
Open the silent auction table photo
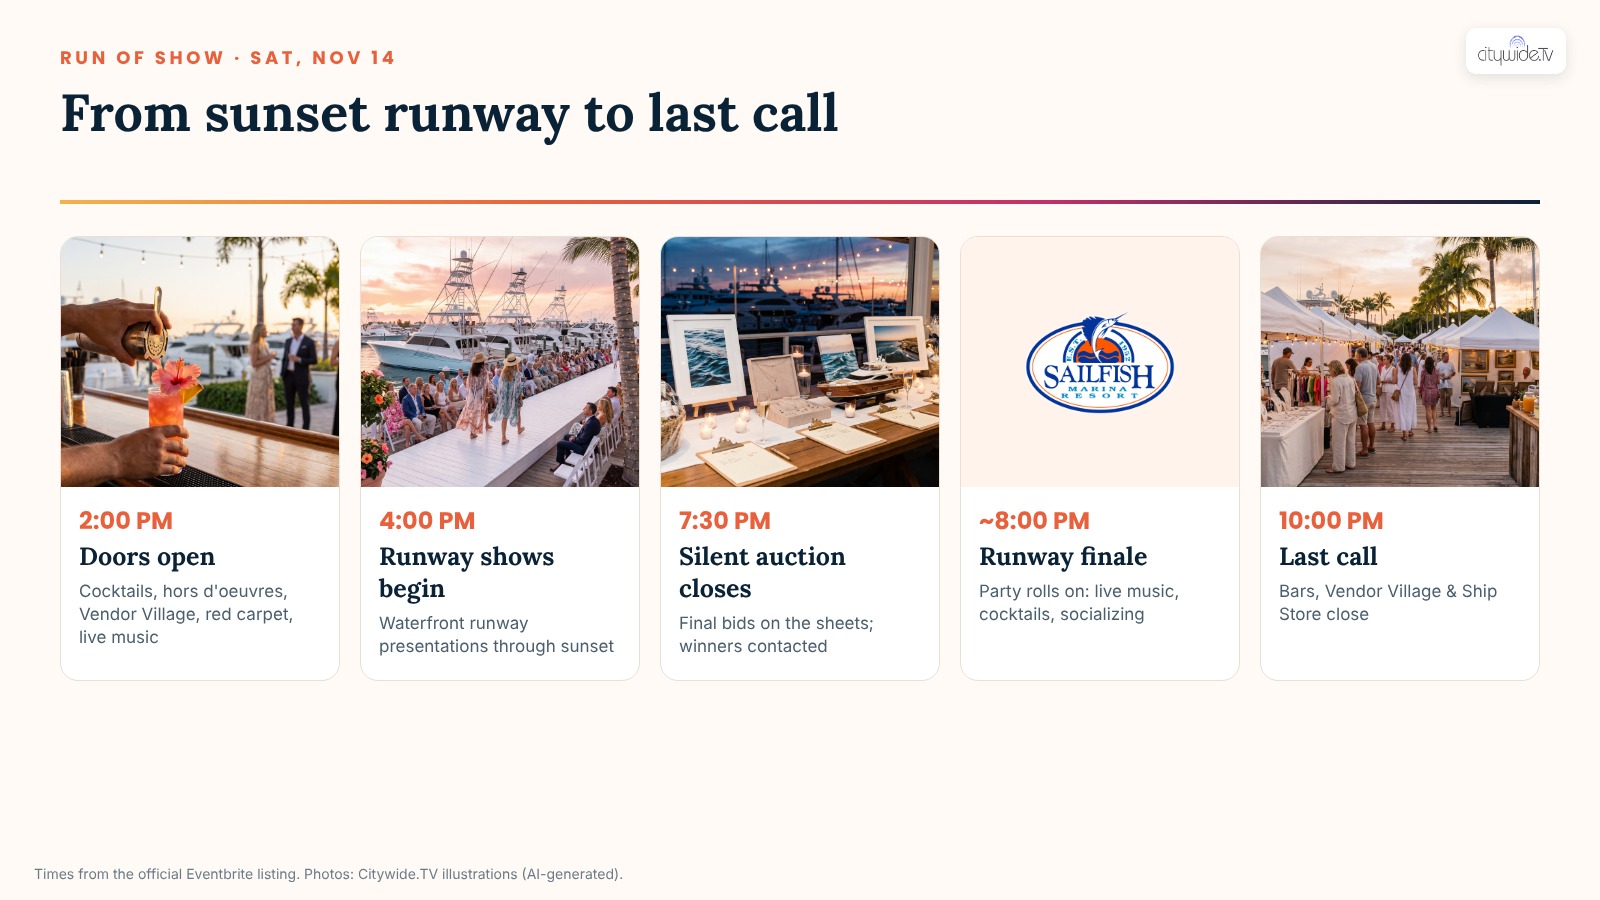coord(800,362)
